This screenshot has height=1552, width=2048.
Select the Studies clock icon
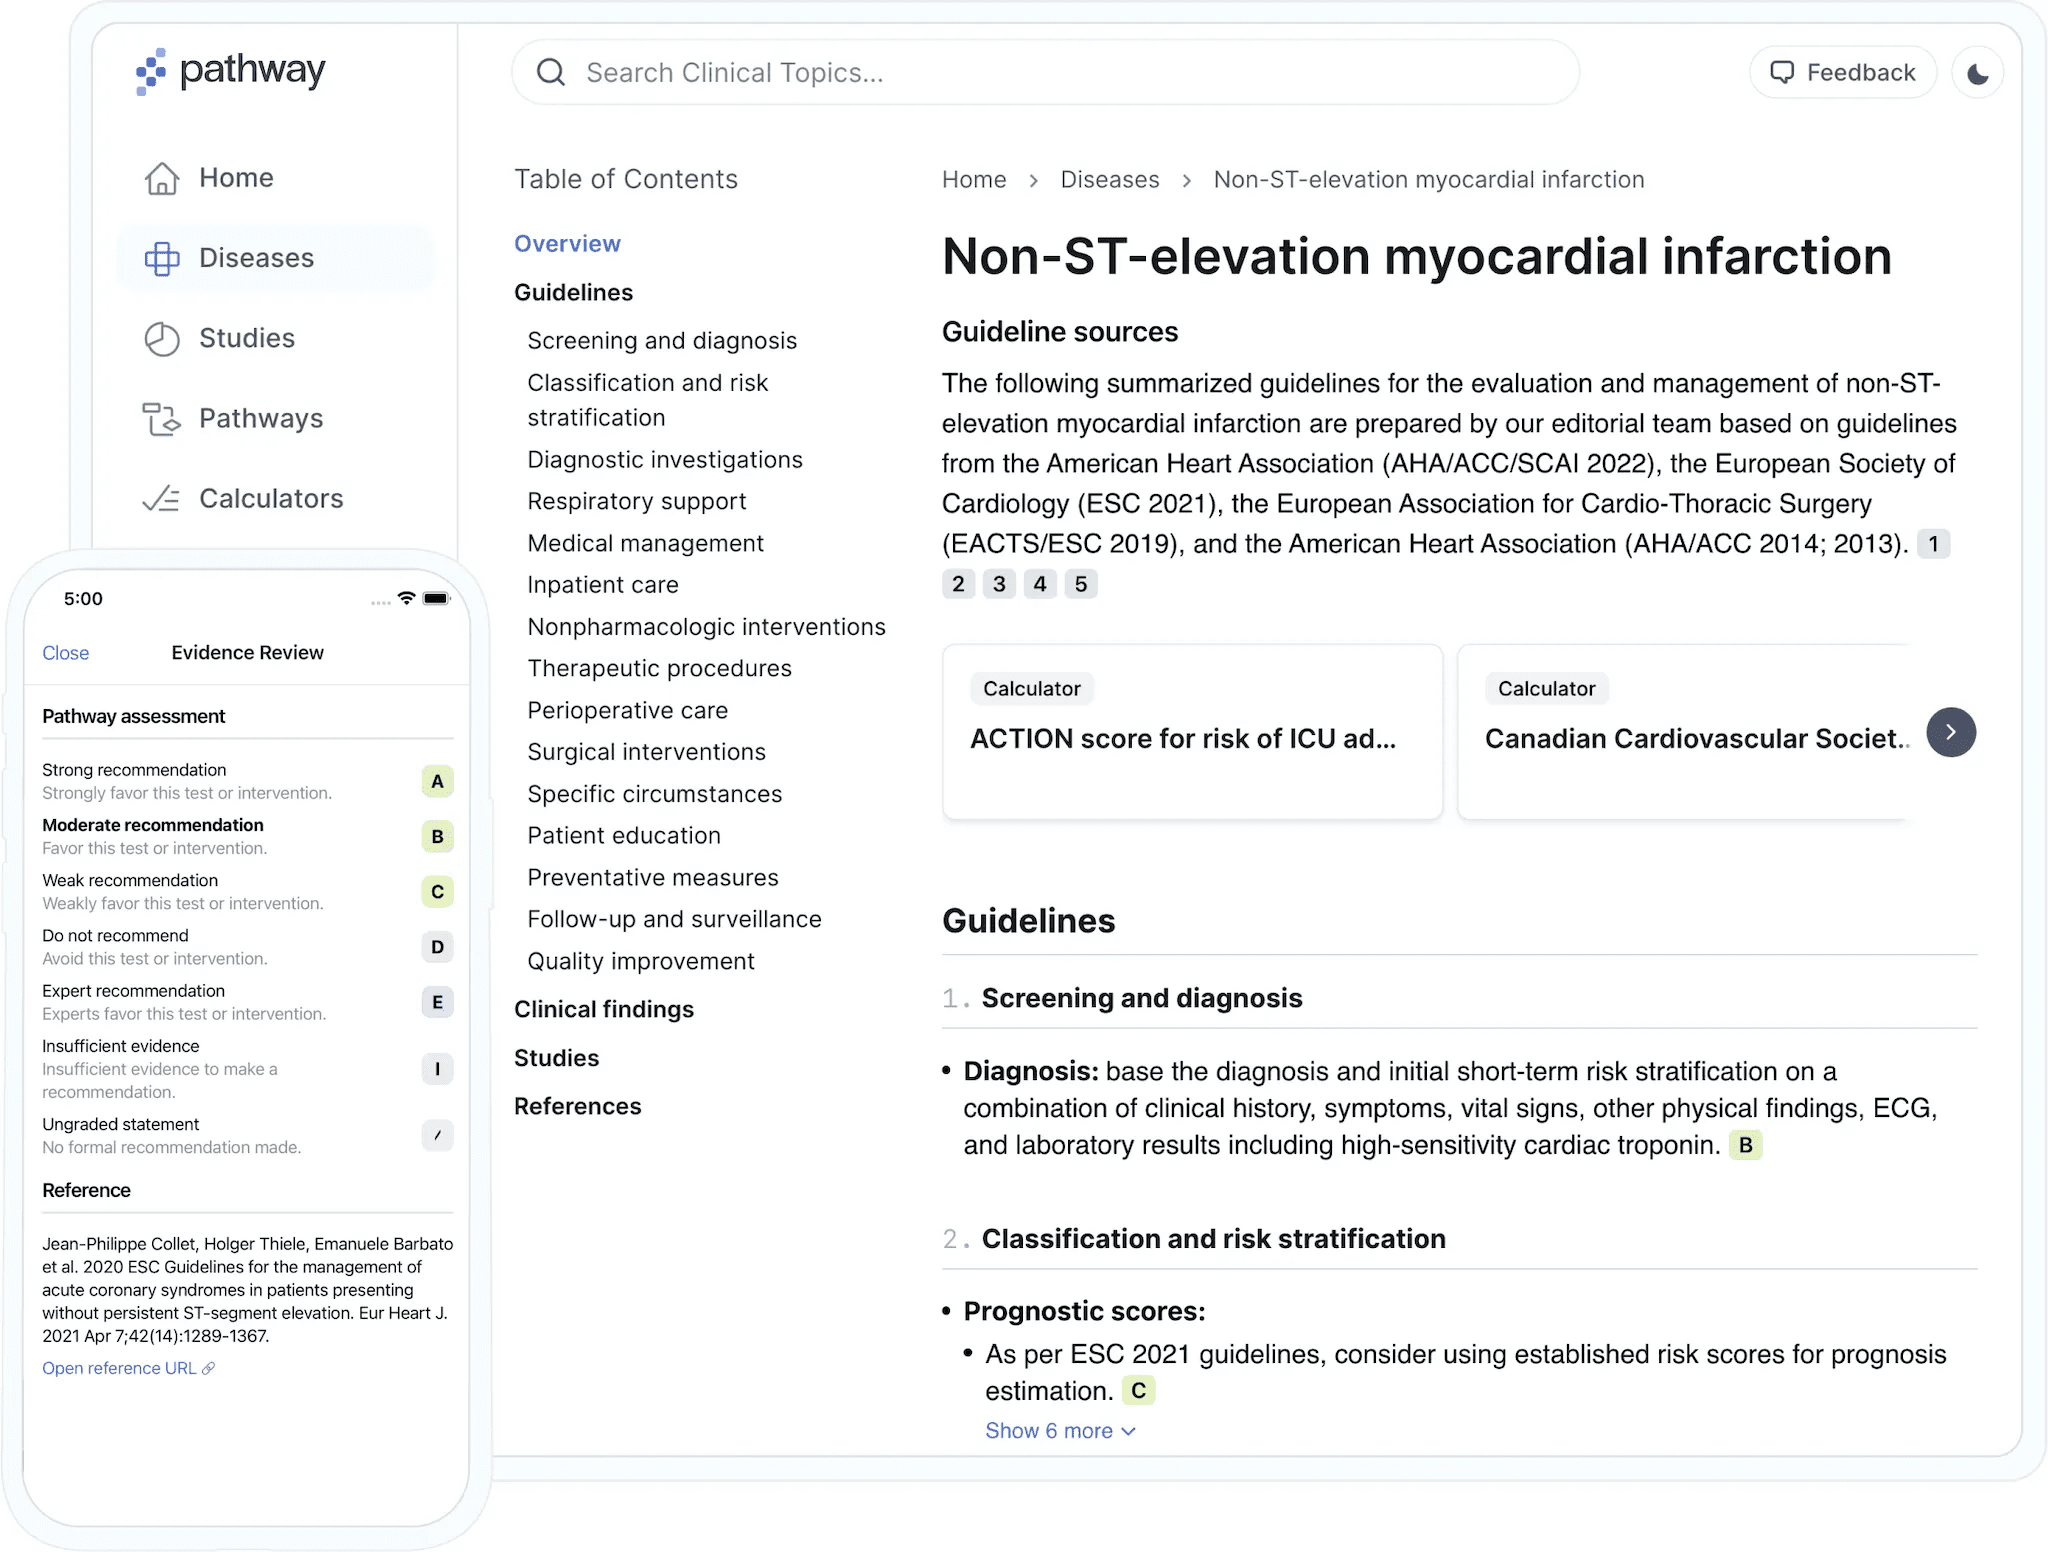[x=162, y=338]
